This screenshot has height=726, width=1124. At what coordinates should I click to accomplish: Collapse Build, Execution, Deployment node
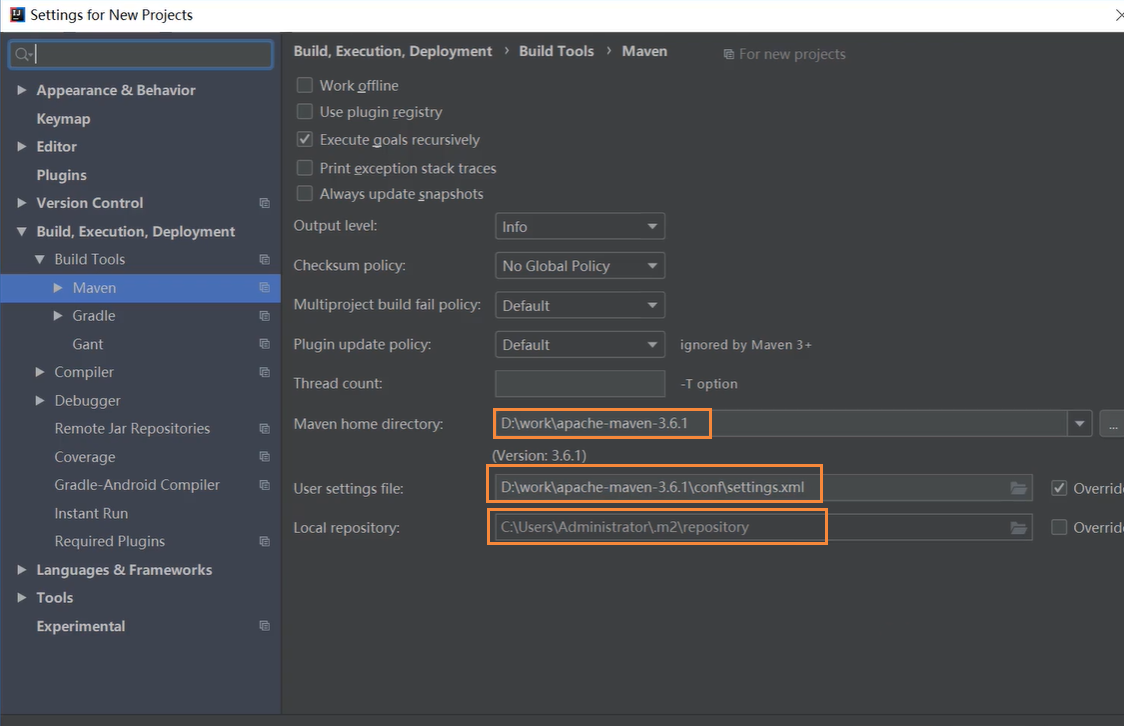(x=22, y=231)
